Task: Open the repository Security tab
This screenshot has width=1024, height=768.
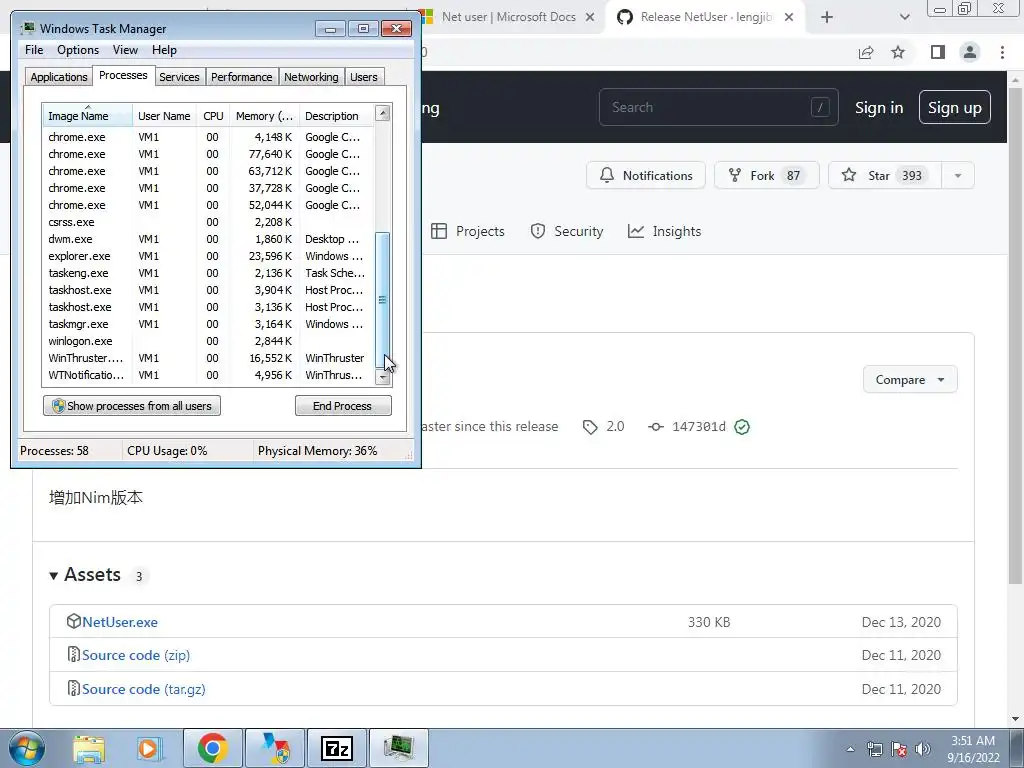Action: click(566, 231)
